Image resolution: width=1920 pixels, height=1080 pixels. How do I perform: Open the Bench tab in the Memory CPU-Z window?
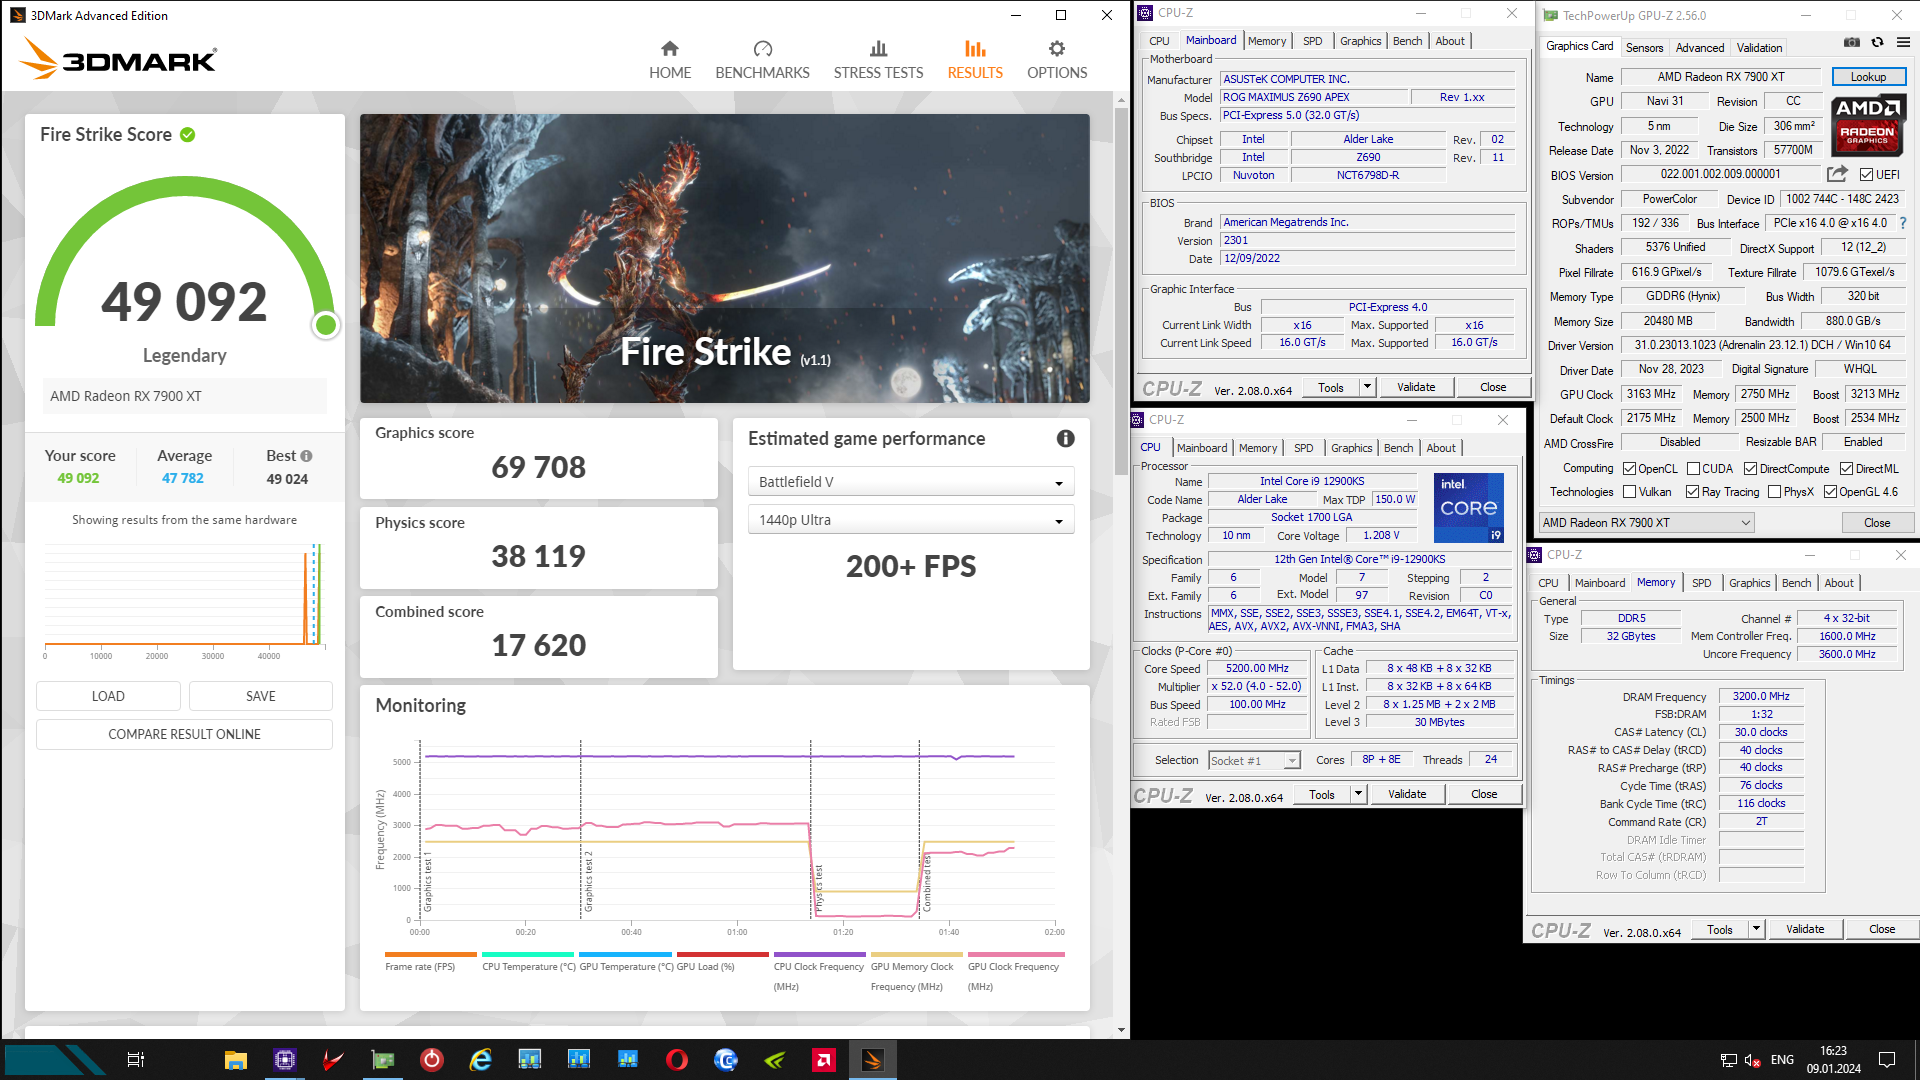tap(1796, 583)
